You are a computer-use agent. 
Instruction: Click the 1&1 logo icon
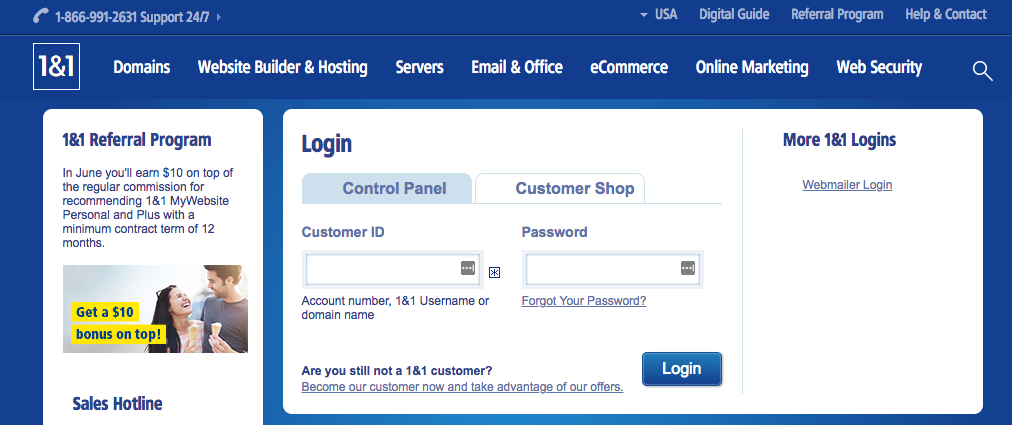pyautogui.click(x=56, y=67)
